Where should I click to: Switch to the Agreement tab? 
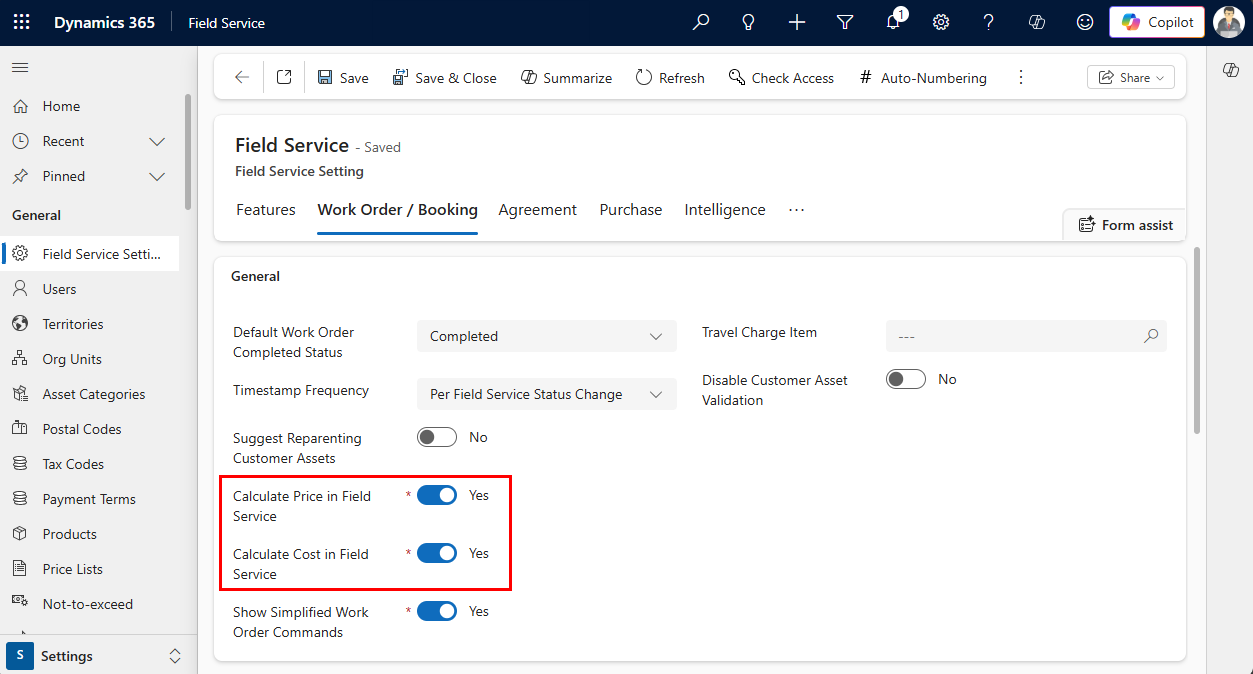(537, 209)
